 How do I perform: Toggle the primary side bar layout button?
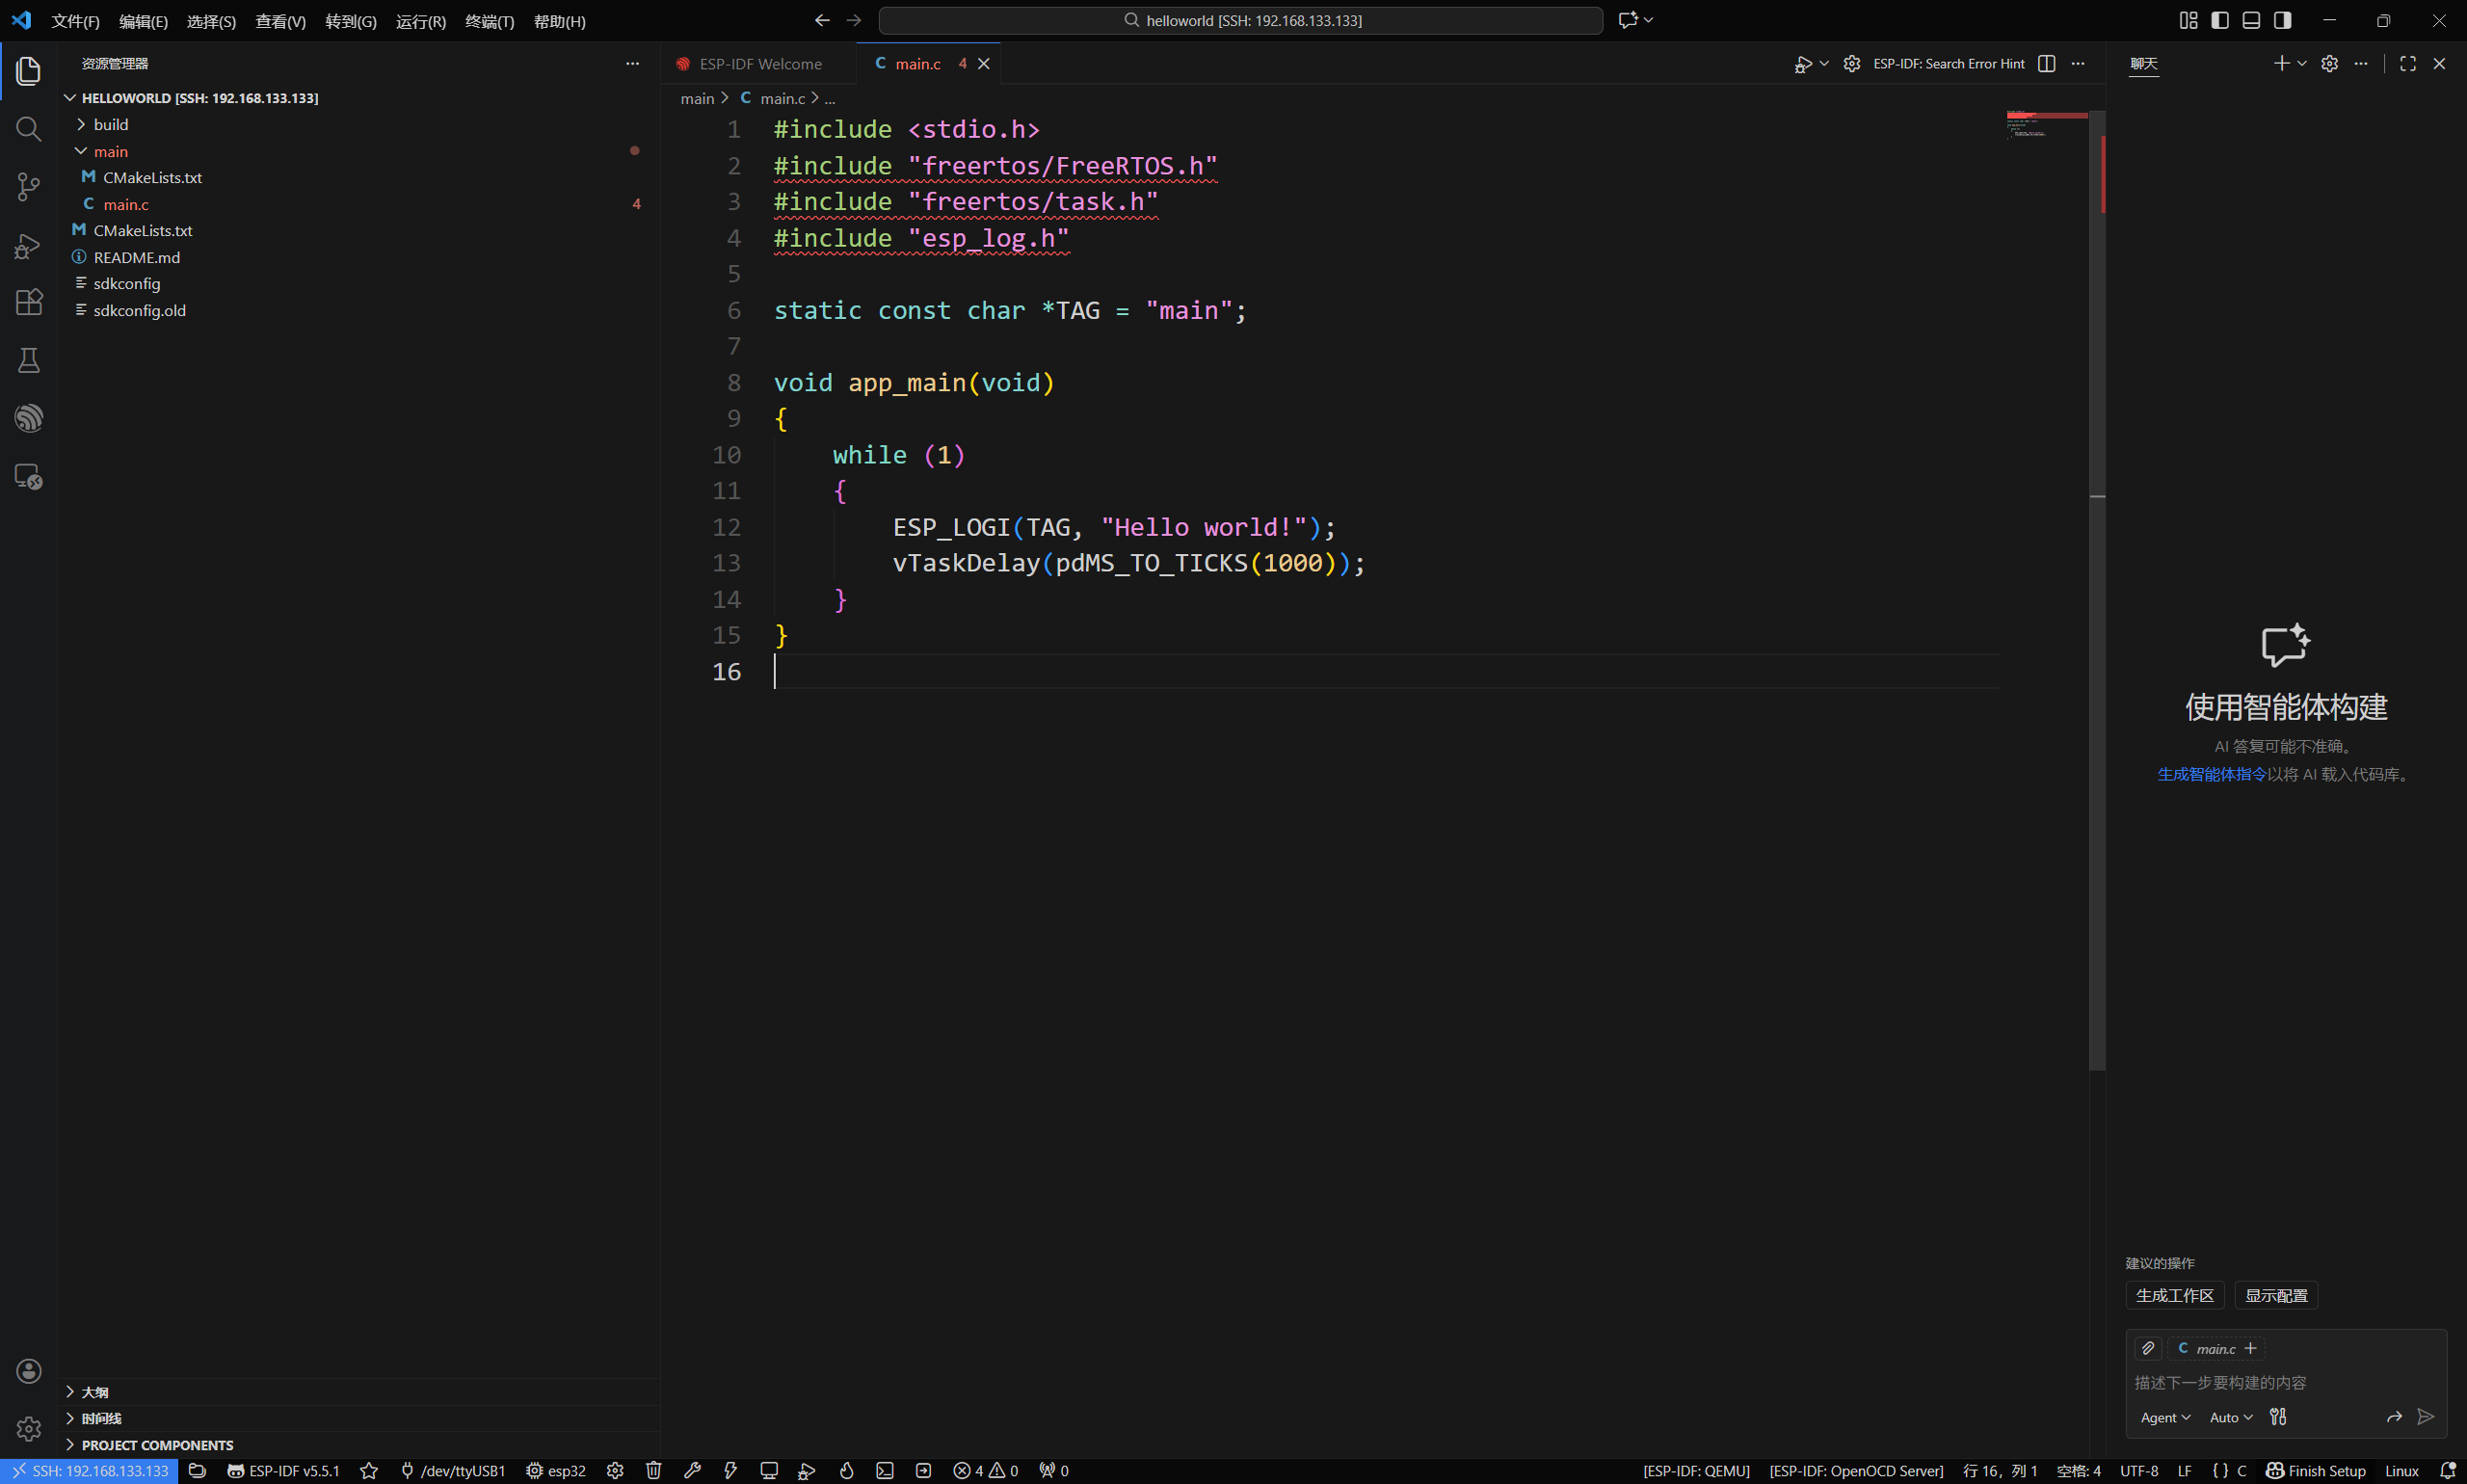[x=2220, y=20]
